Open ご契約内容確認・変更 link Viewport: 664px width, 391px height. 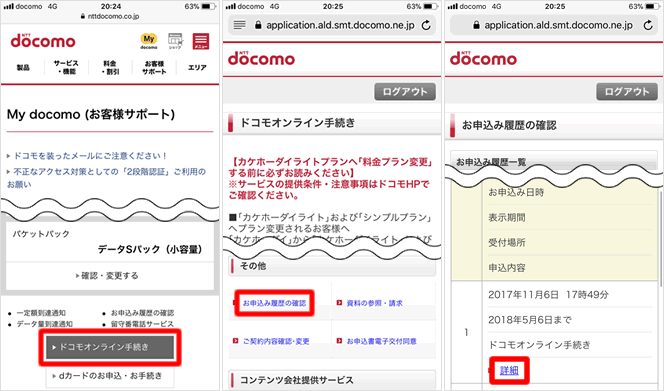276,341
